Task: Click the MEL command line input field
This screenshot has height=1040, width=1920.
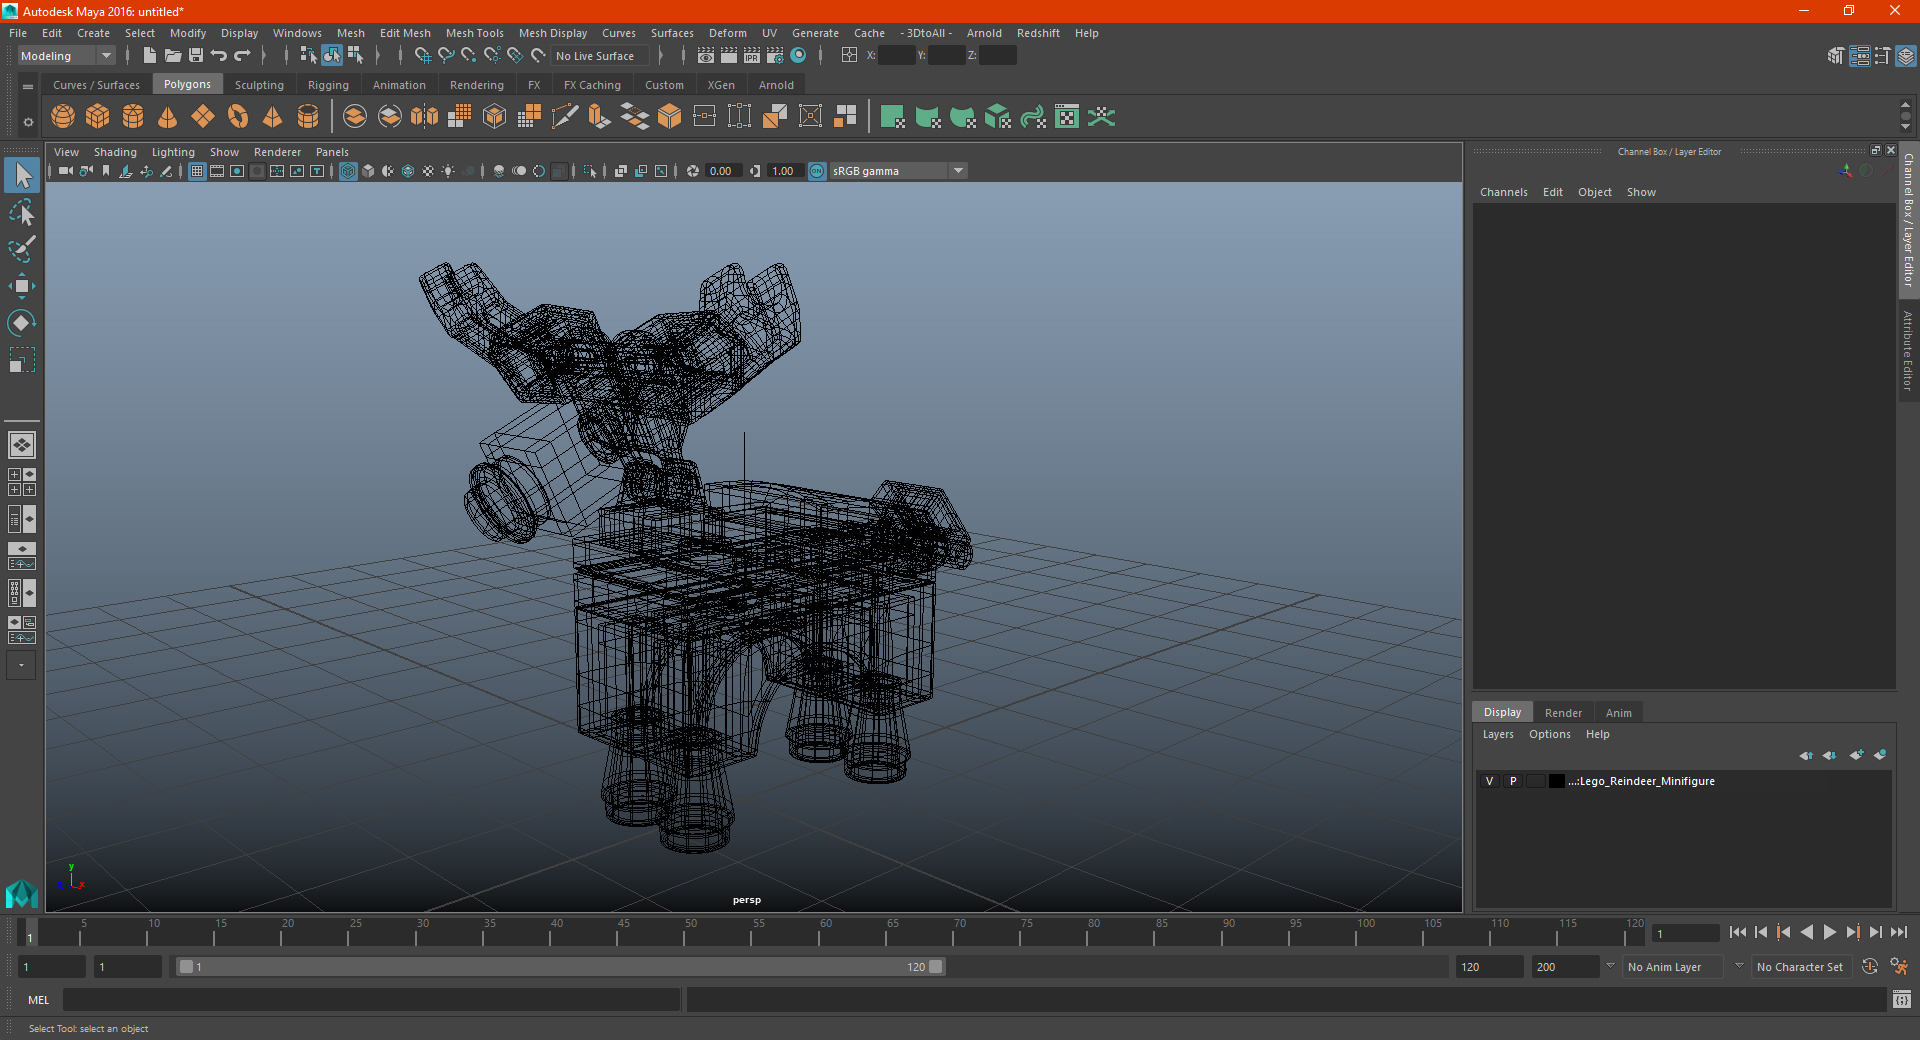Action: pyautogui.click(x=371, y=1000)
